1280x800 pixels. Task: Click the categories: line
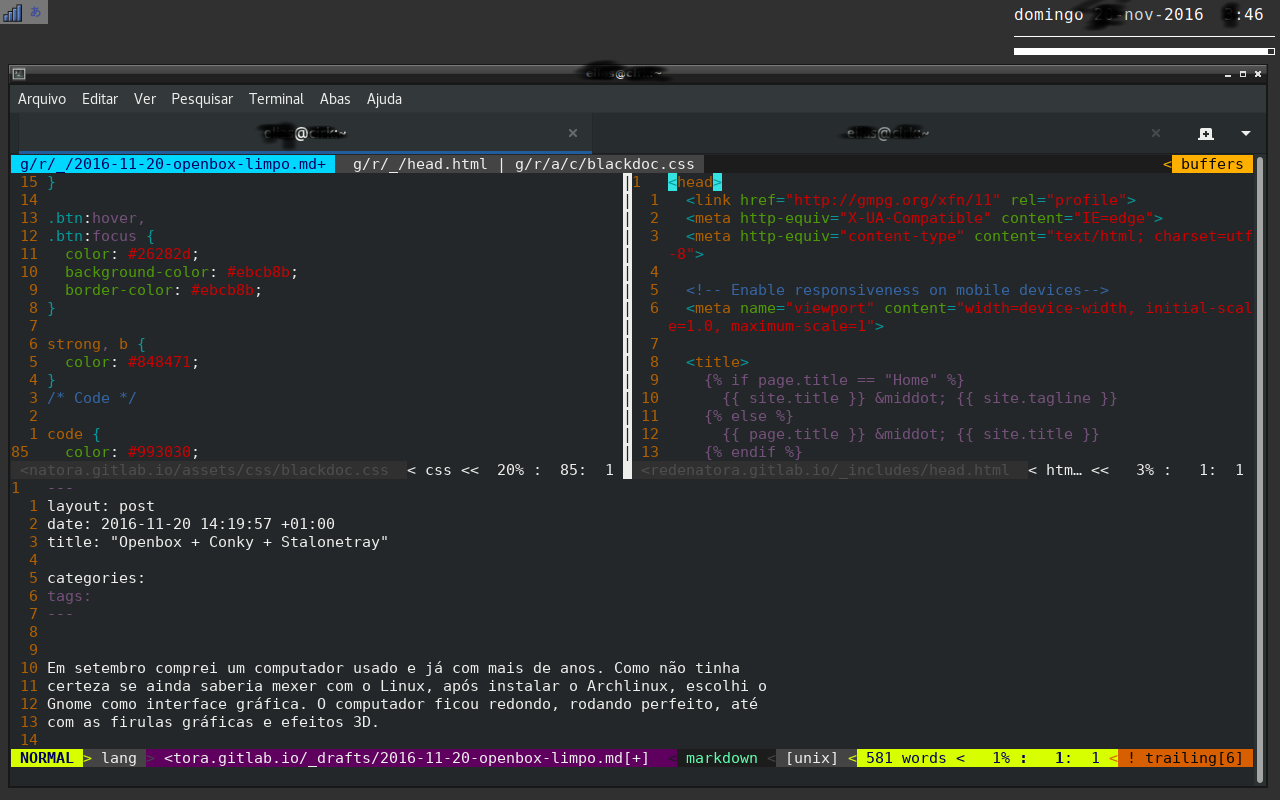point(96,578)
